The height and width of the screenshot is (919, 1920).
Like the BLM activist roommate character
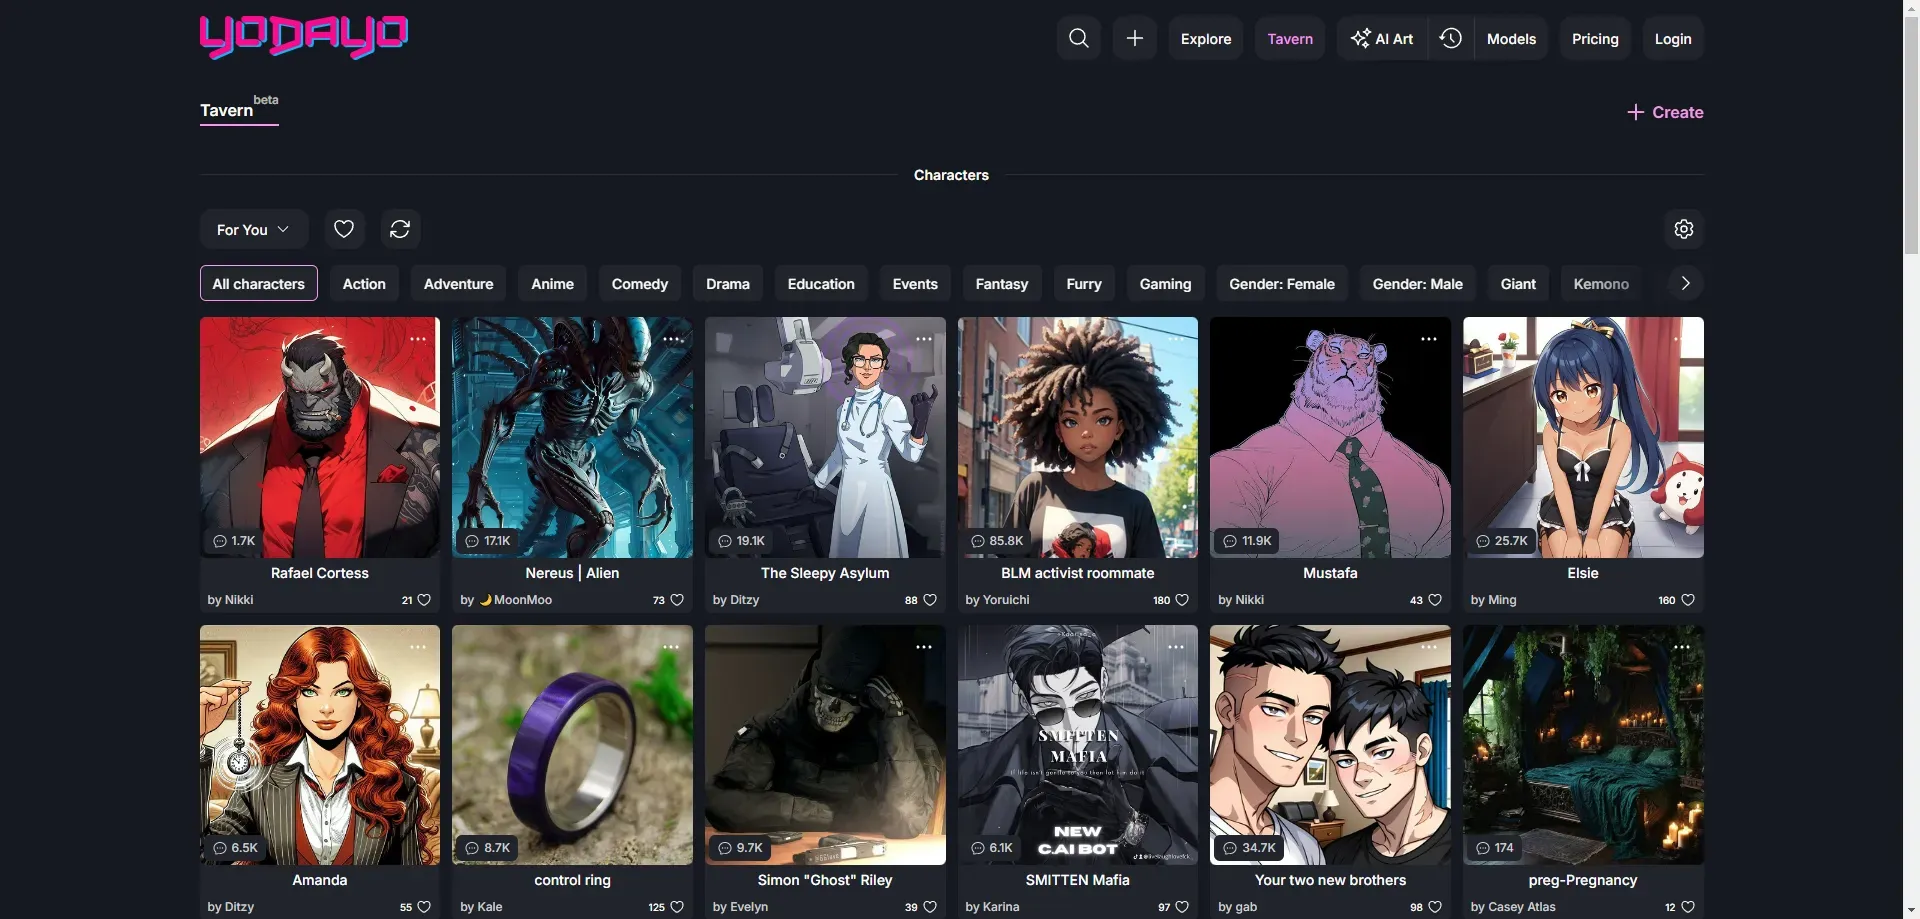[x=1181, y=600]
